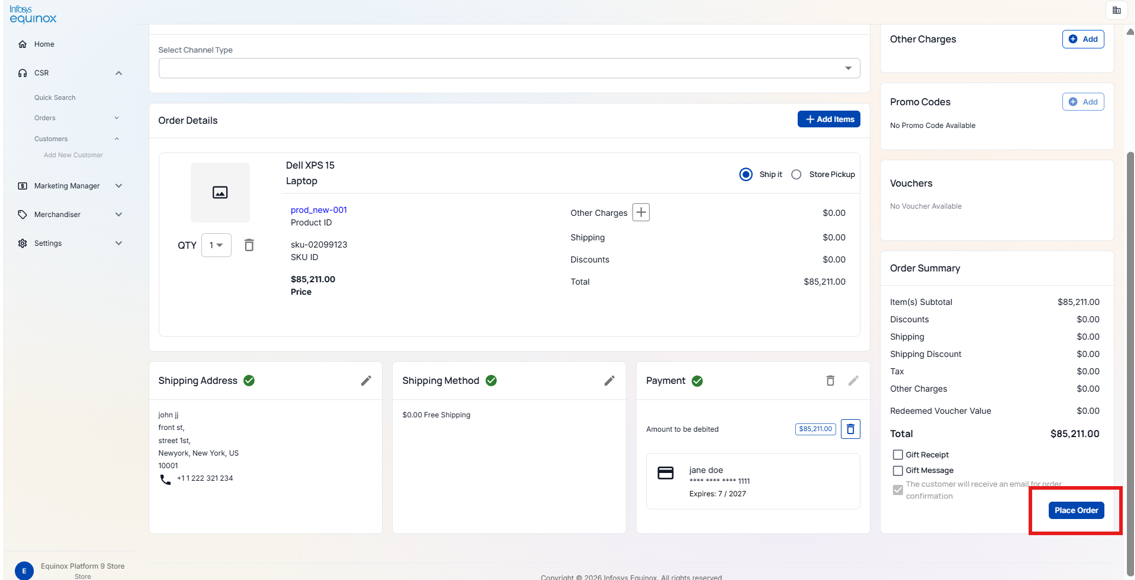The image size is (1135, 580).
Task: Click the No Promo Code Available text
Action: [x=933, y=125]
